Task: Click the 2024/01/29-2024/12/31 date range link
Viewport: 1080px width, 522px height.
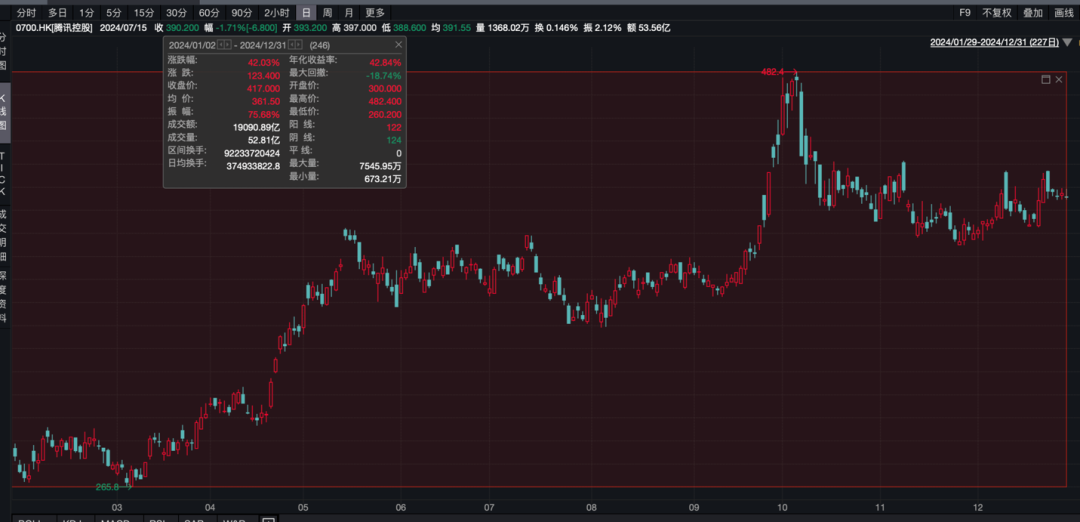Action: pos(992,43)
